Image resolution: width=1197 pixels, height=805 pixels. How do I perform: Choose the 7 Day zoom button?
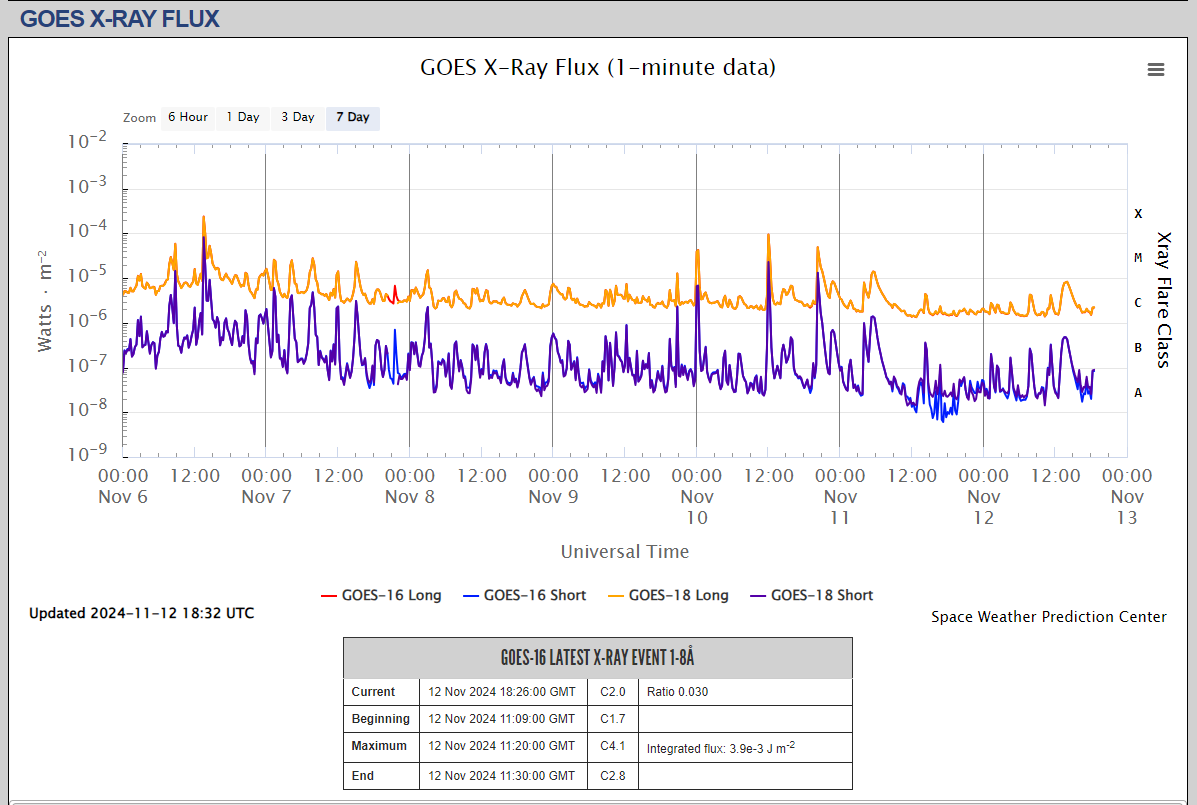tap(352, 118)
